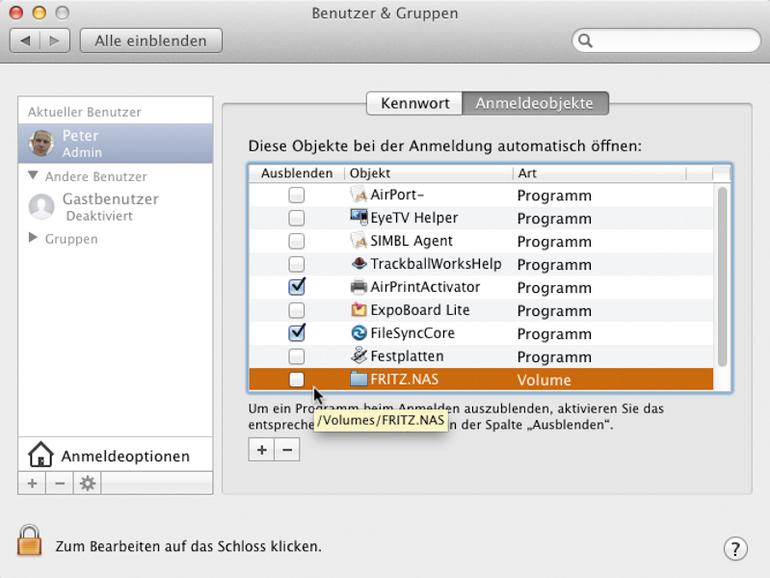Add a new user with sidebar plus button
Screen dimensions: 770x578
(x=32, y=483)
